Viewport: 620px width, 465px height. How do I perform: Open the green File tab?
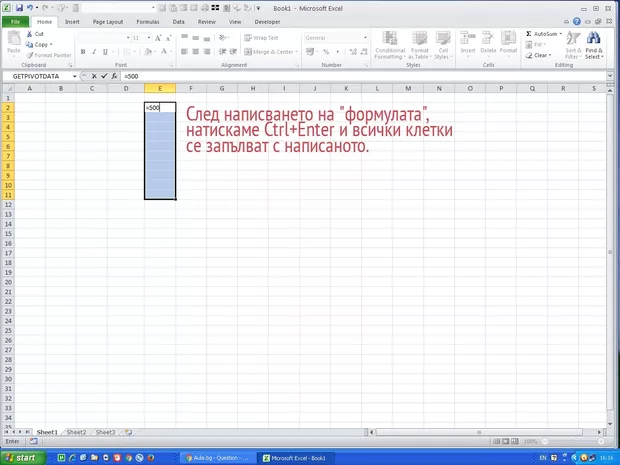coord(15,21)
